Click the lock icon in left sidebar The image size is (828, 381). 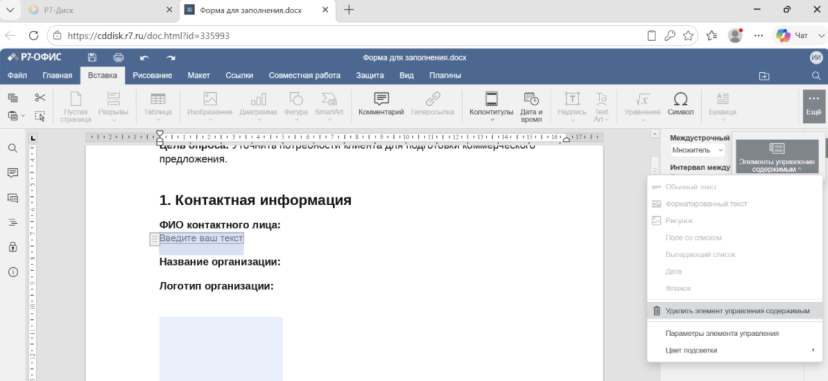pyautogui.click(x=13, y=247)
